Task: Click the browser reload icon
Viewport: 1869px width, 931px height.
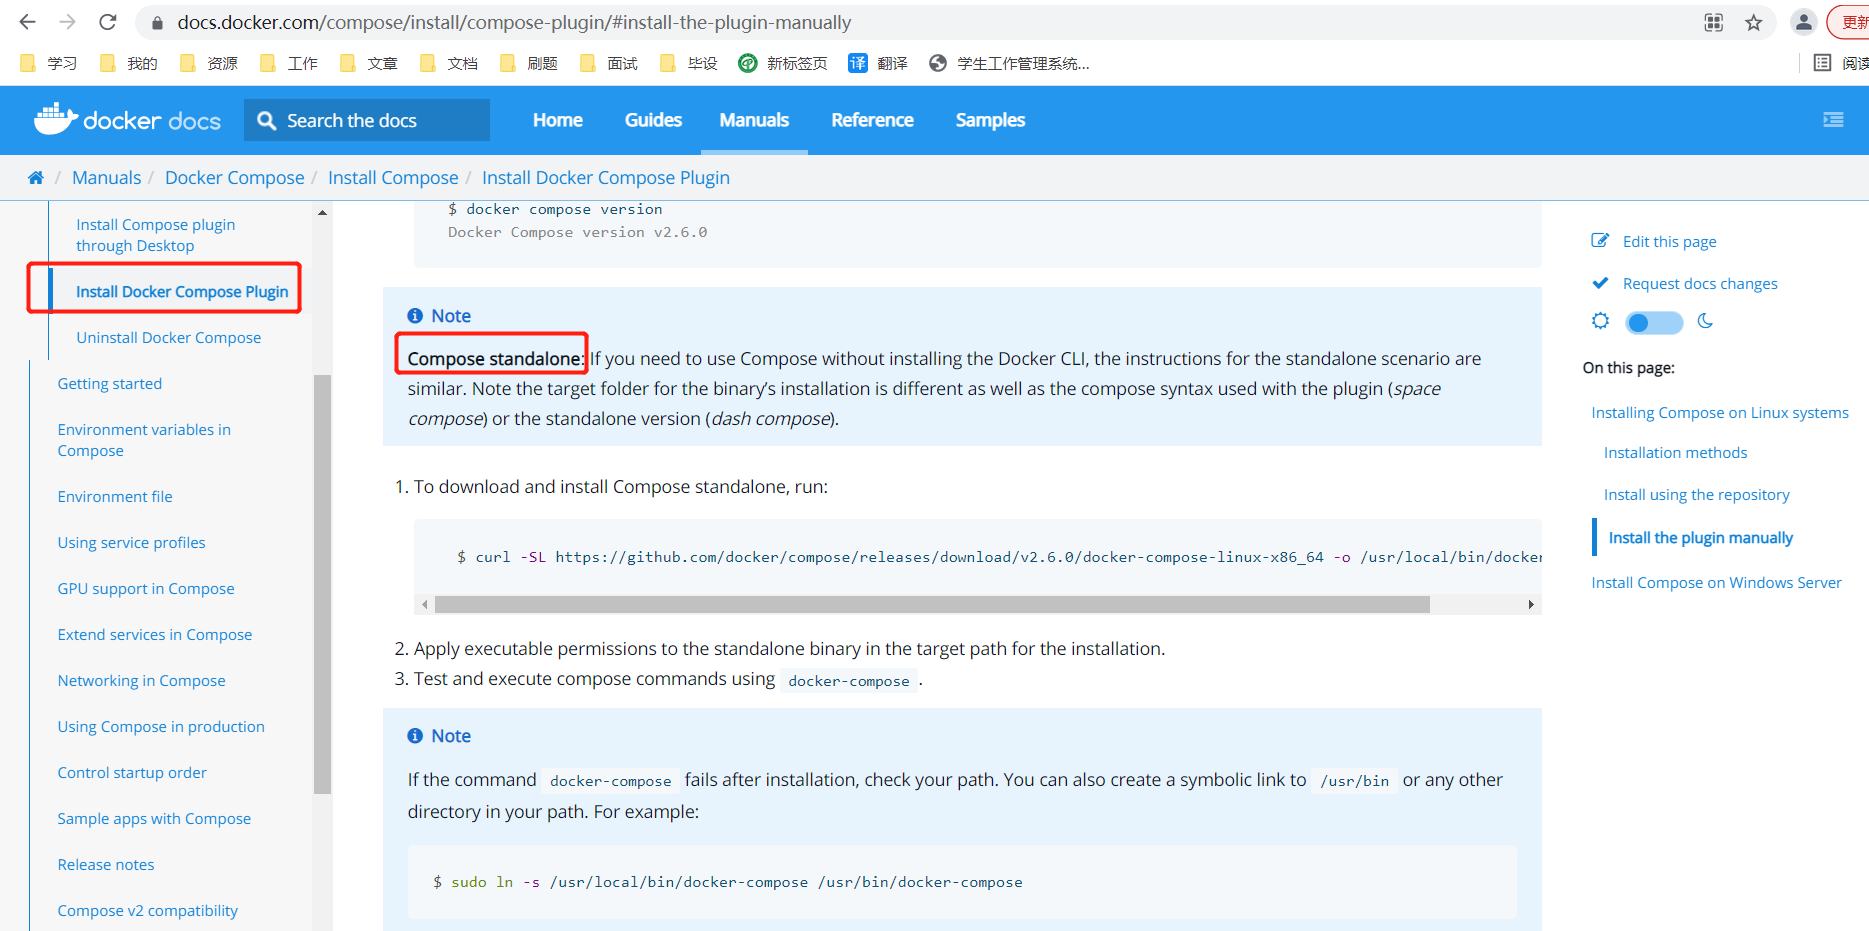Action: [108, 22]
